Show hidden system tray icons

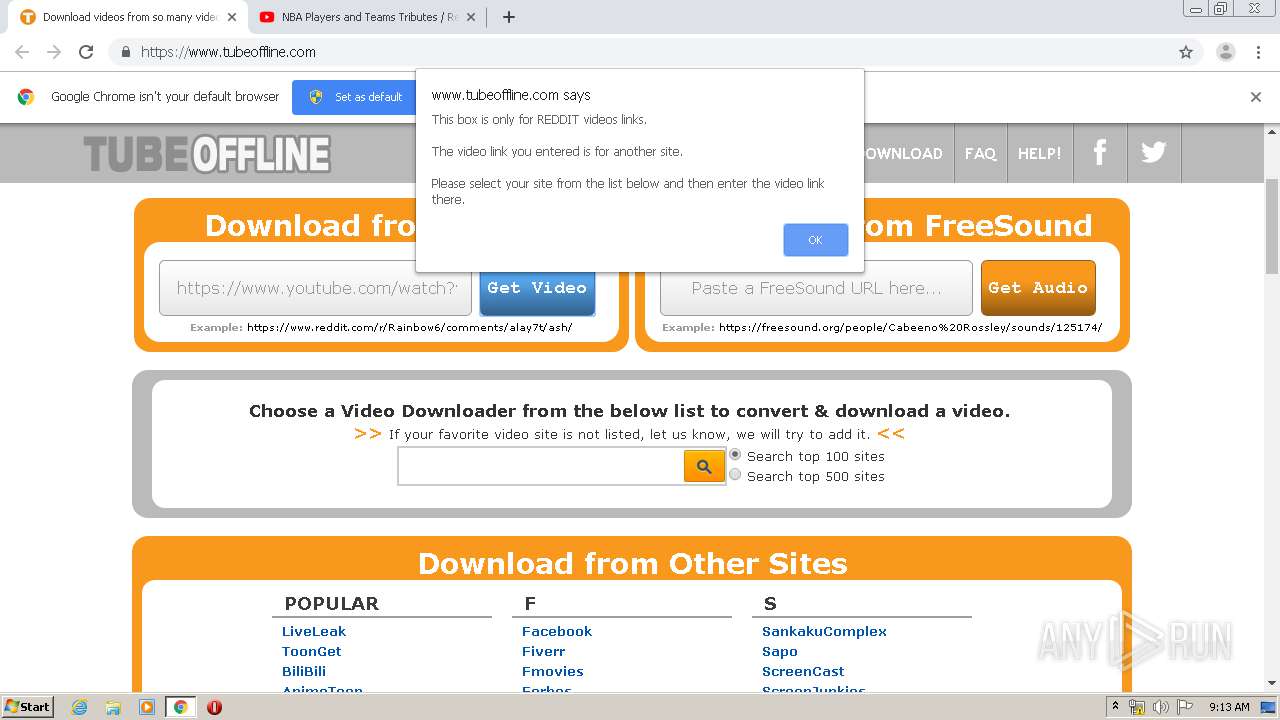click(1115, 707)
